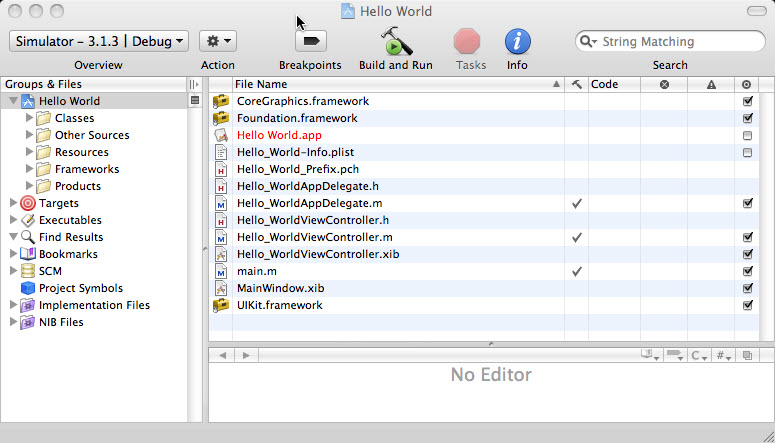Open the editor breakpoints popup menu
The width and height of the screenshot is (775, 443).
coord(675,355)
